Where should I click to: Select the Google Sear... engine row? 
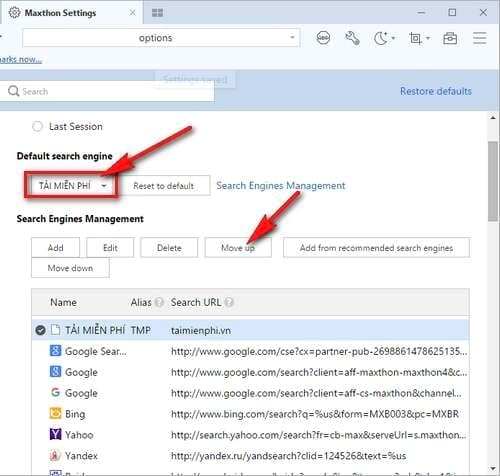pos(250,351)
